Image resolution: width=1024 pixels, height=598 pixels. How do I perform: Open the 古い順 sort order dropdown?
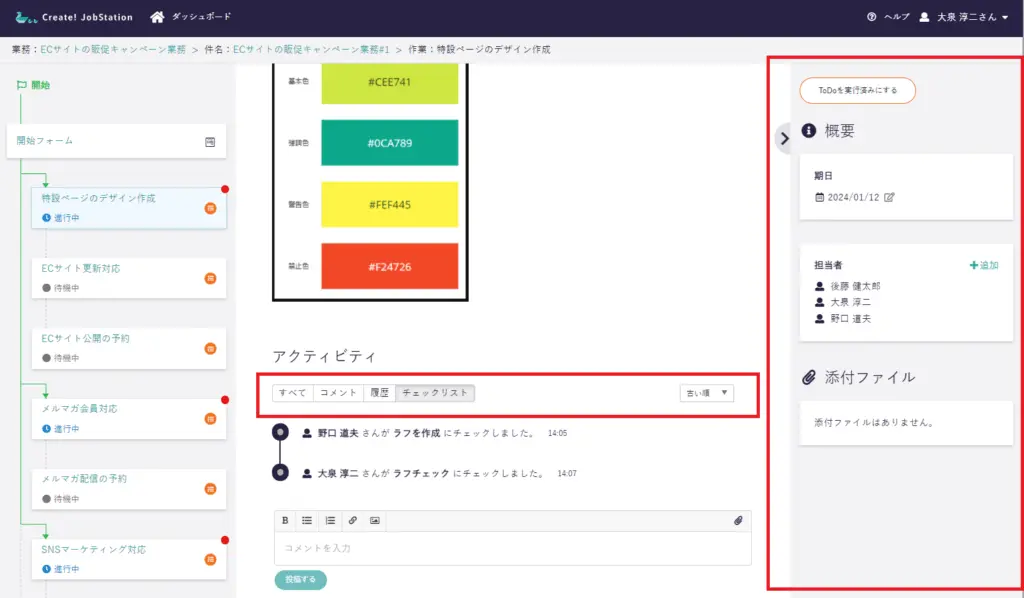[x=706, y=393]
